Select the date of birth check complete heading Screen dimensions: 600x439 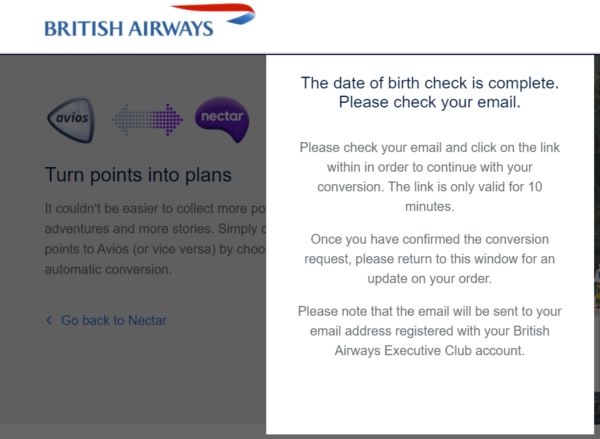tap(430, 82)
